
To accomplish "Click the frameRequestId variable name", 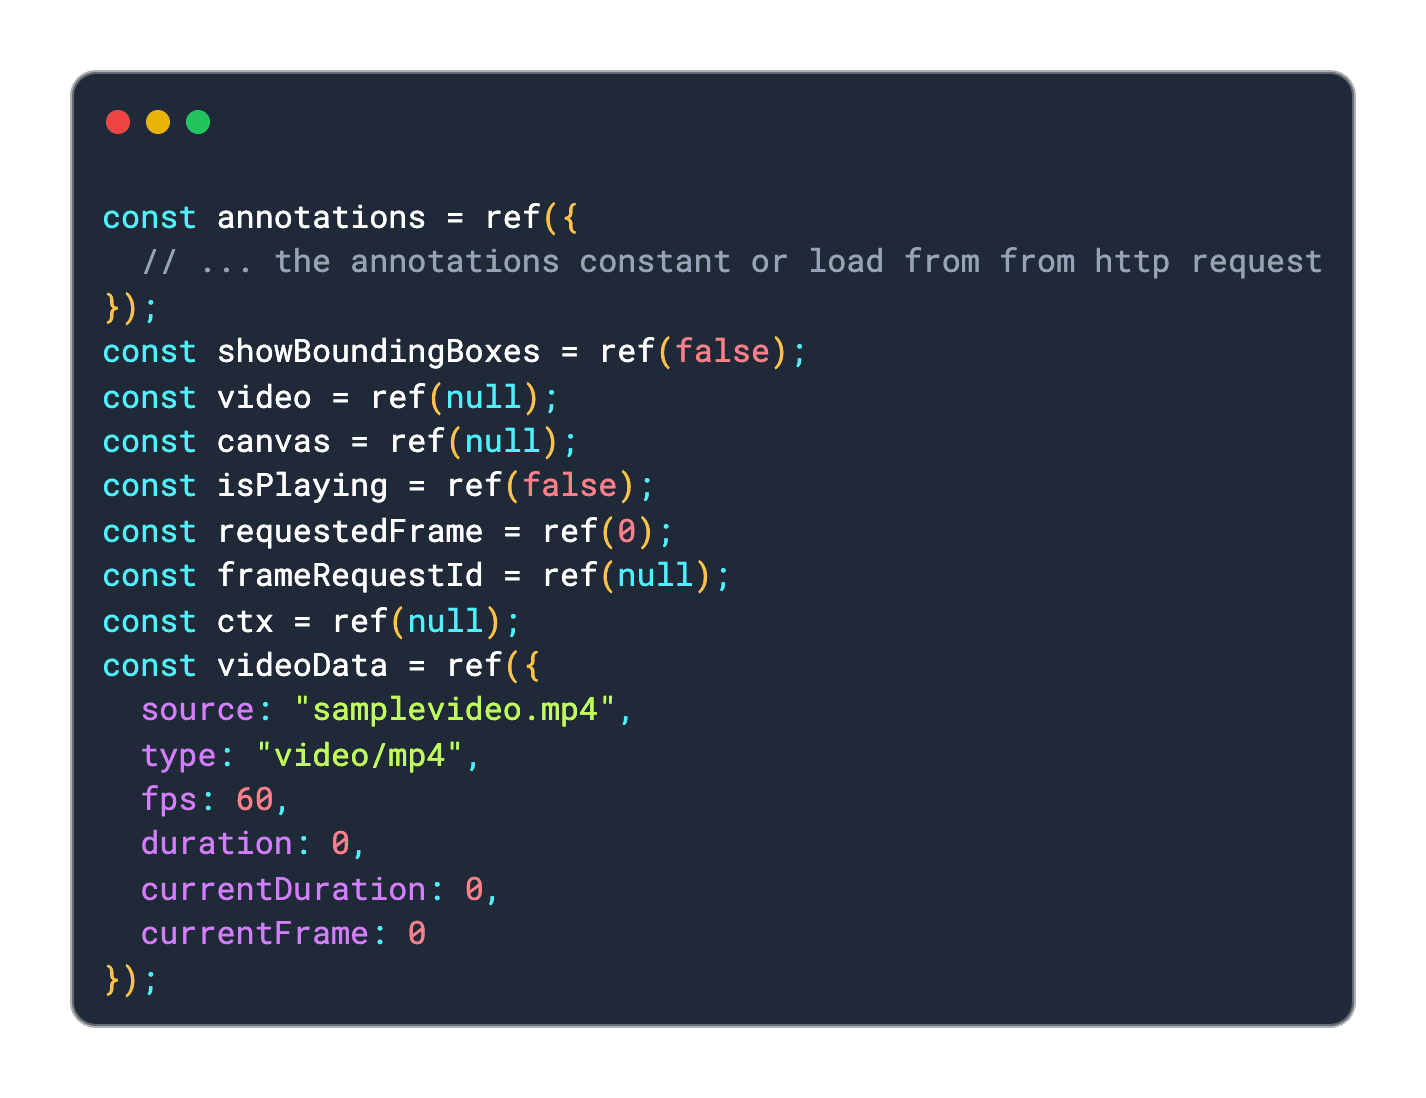I will pyautogui.click(x=350, y=575).
